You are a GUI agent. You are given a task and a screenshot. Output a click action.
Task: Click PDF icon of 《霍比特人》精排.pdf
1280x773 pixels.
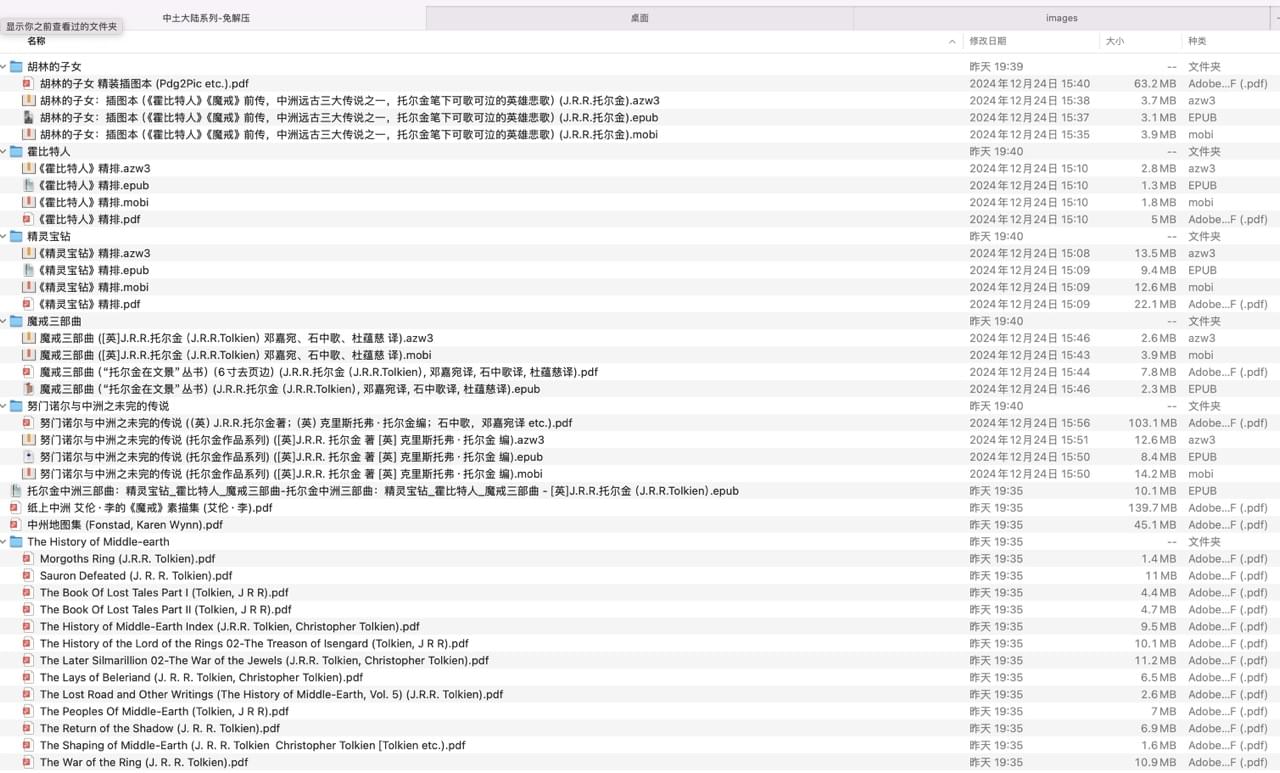coord(29,220)
